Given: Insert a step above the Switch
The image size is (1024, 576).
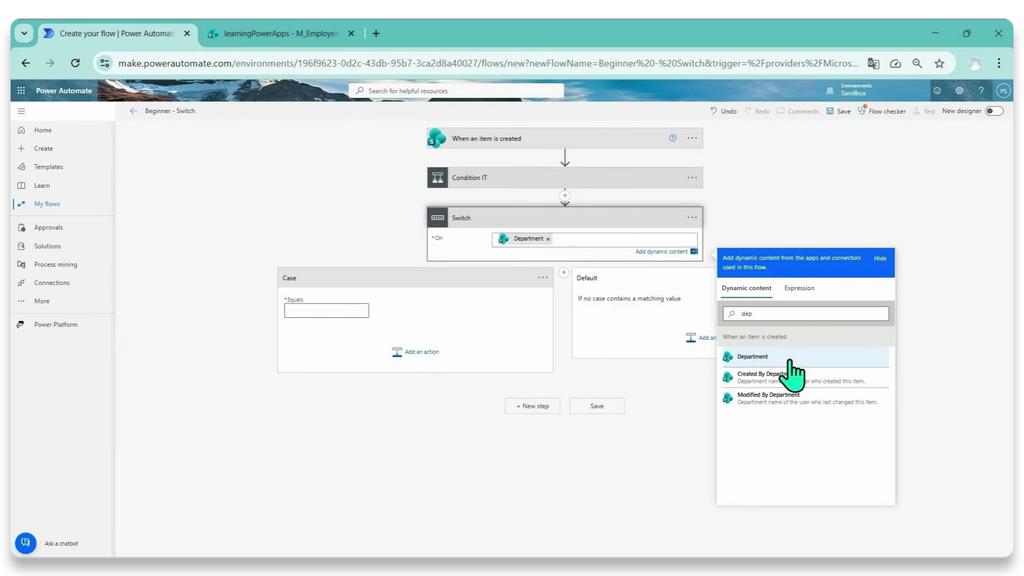Looking at the screenshot, I should point(565,195).
